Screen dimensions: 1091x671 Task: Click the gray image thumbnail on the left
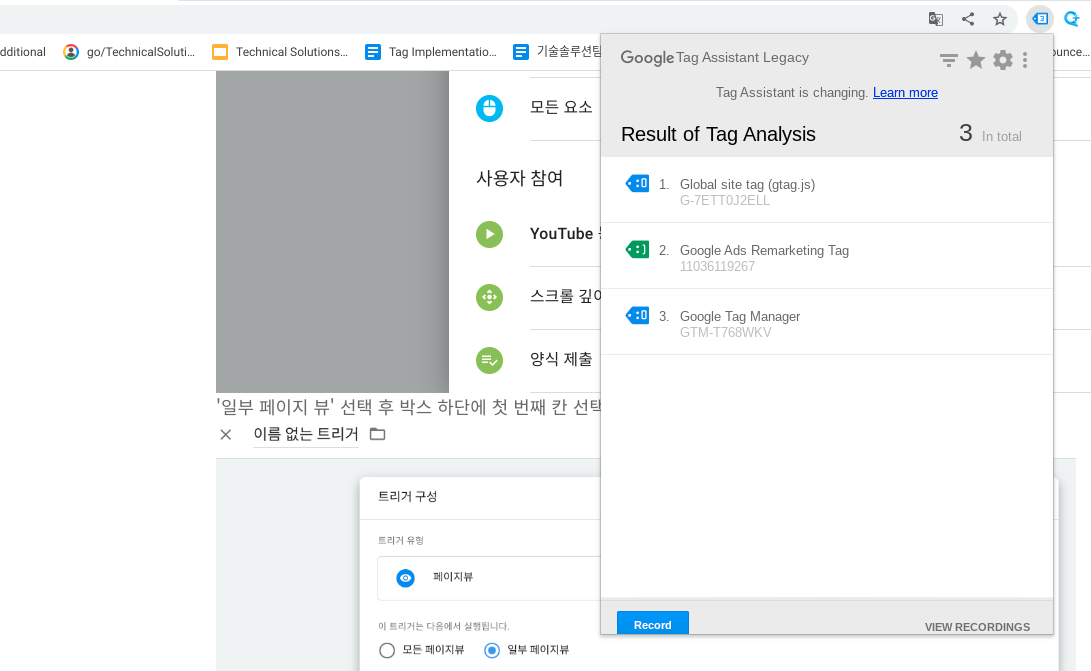tap(332, 232)
